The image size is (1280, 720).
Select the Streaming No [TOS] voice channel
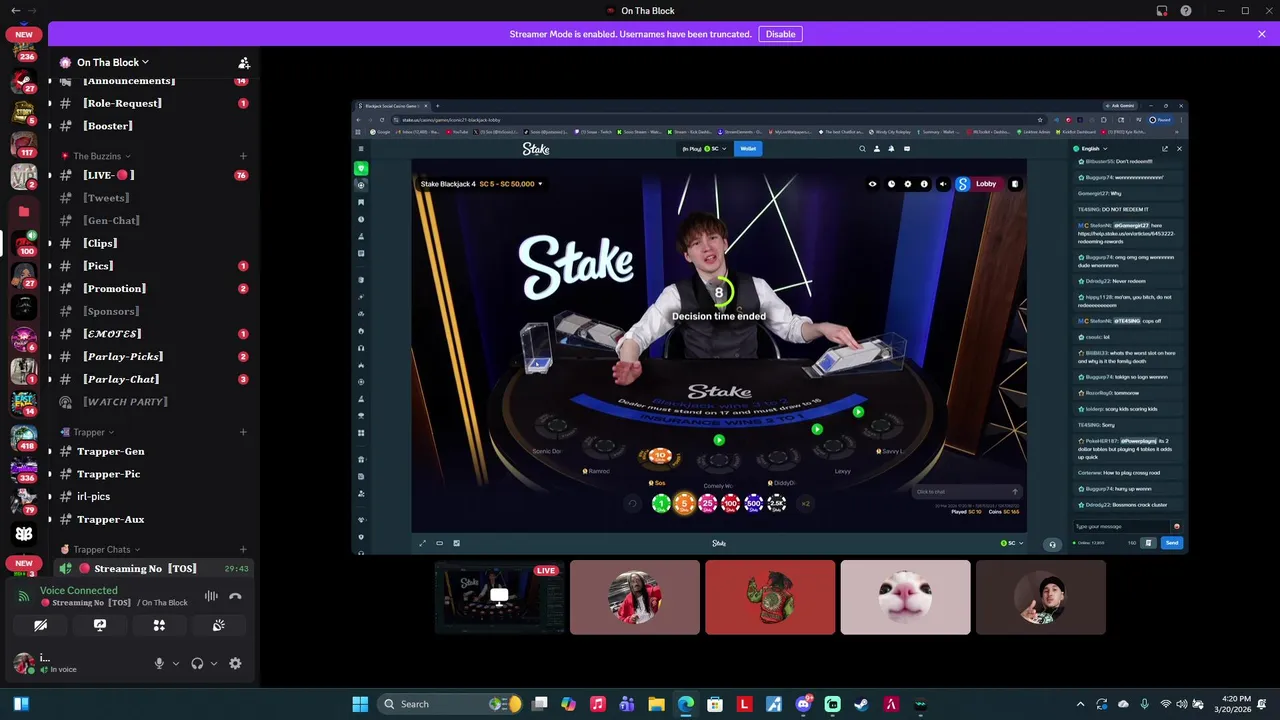click(x=154, y=568)
